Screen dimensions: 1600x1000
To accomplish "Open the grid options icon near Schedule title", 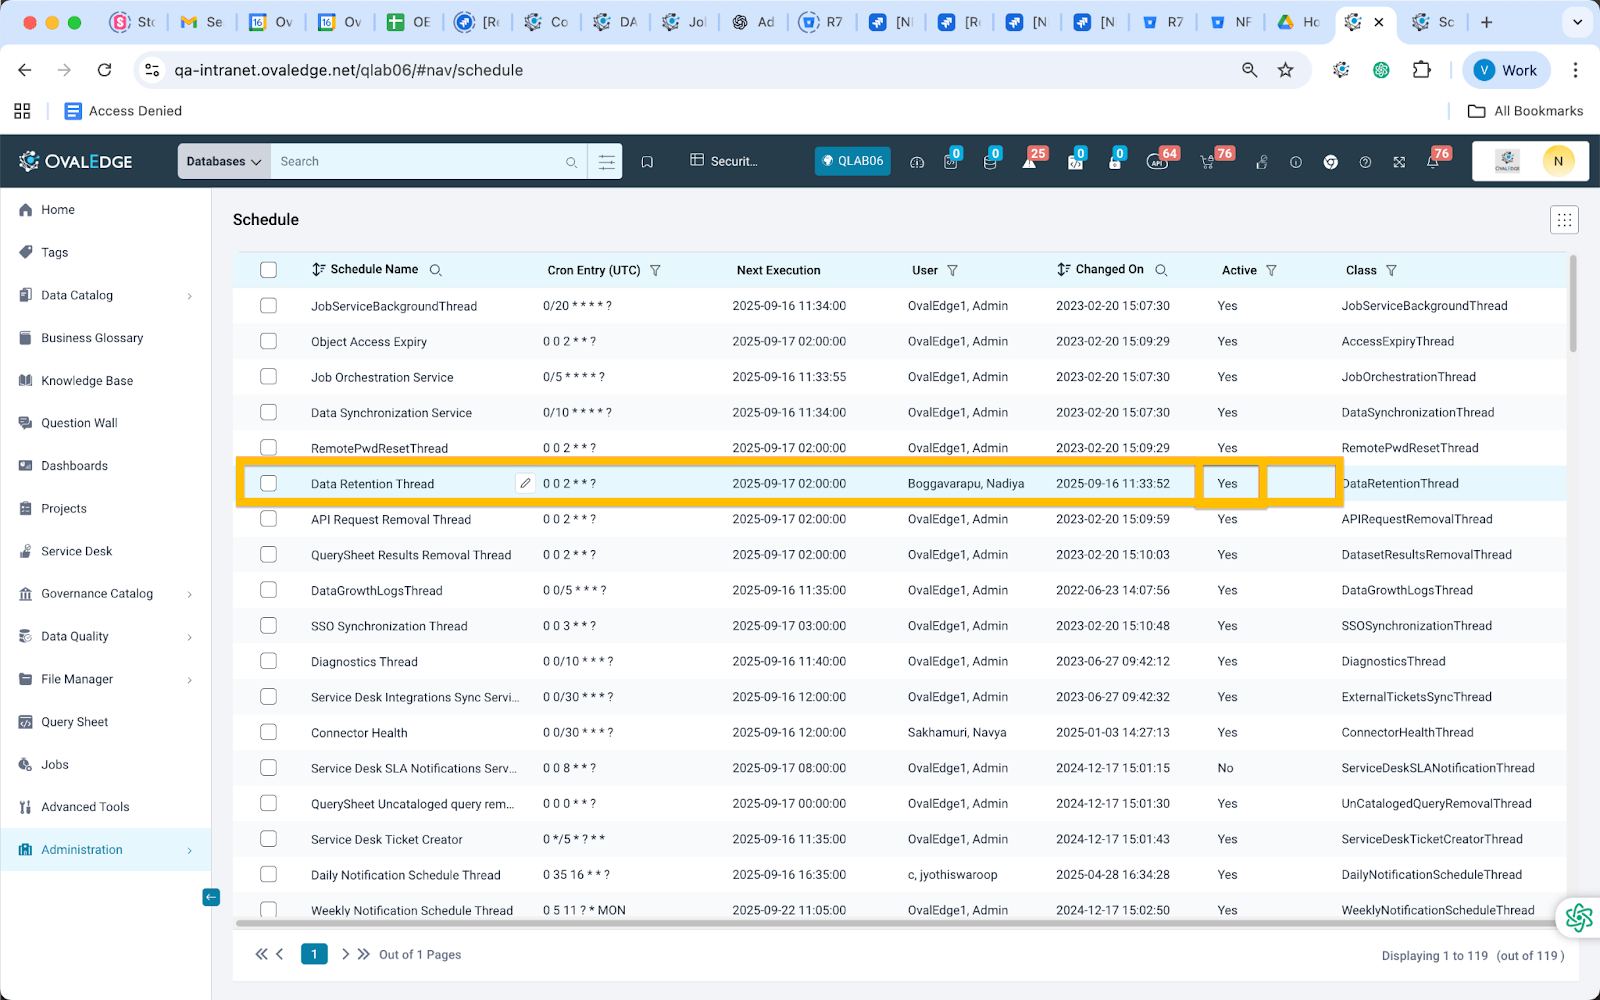I will tap(1564, 220).
